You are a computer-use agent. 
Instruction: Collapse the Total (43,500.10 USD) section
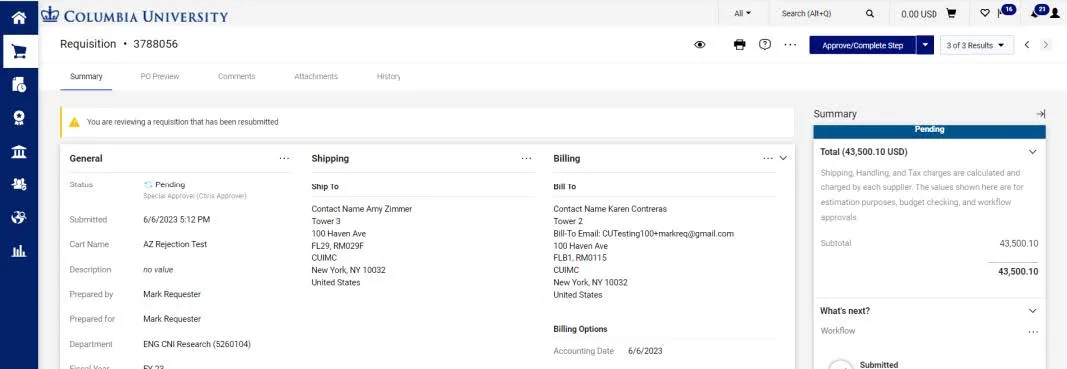1032,152
